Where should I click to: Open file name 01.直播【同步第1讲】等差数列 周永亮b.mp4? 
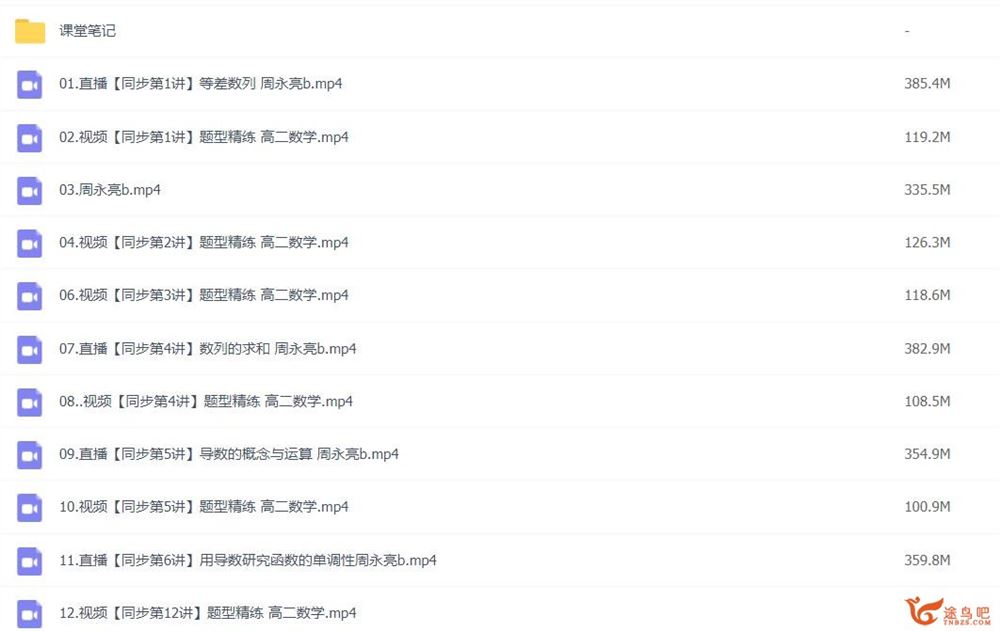200,84
